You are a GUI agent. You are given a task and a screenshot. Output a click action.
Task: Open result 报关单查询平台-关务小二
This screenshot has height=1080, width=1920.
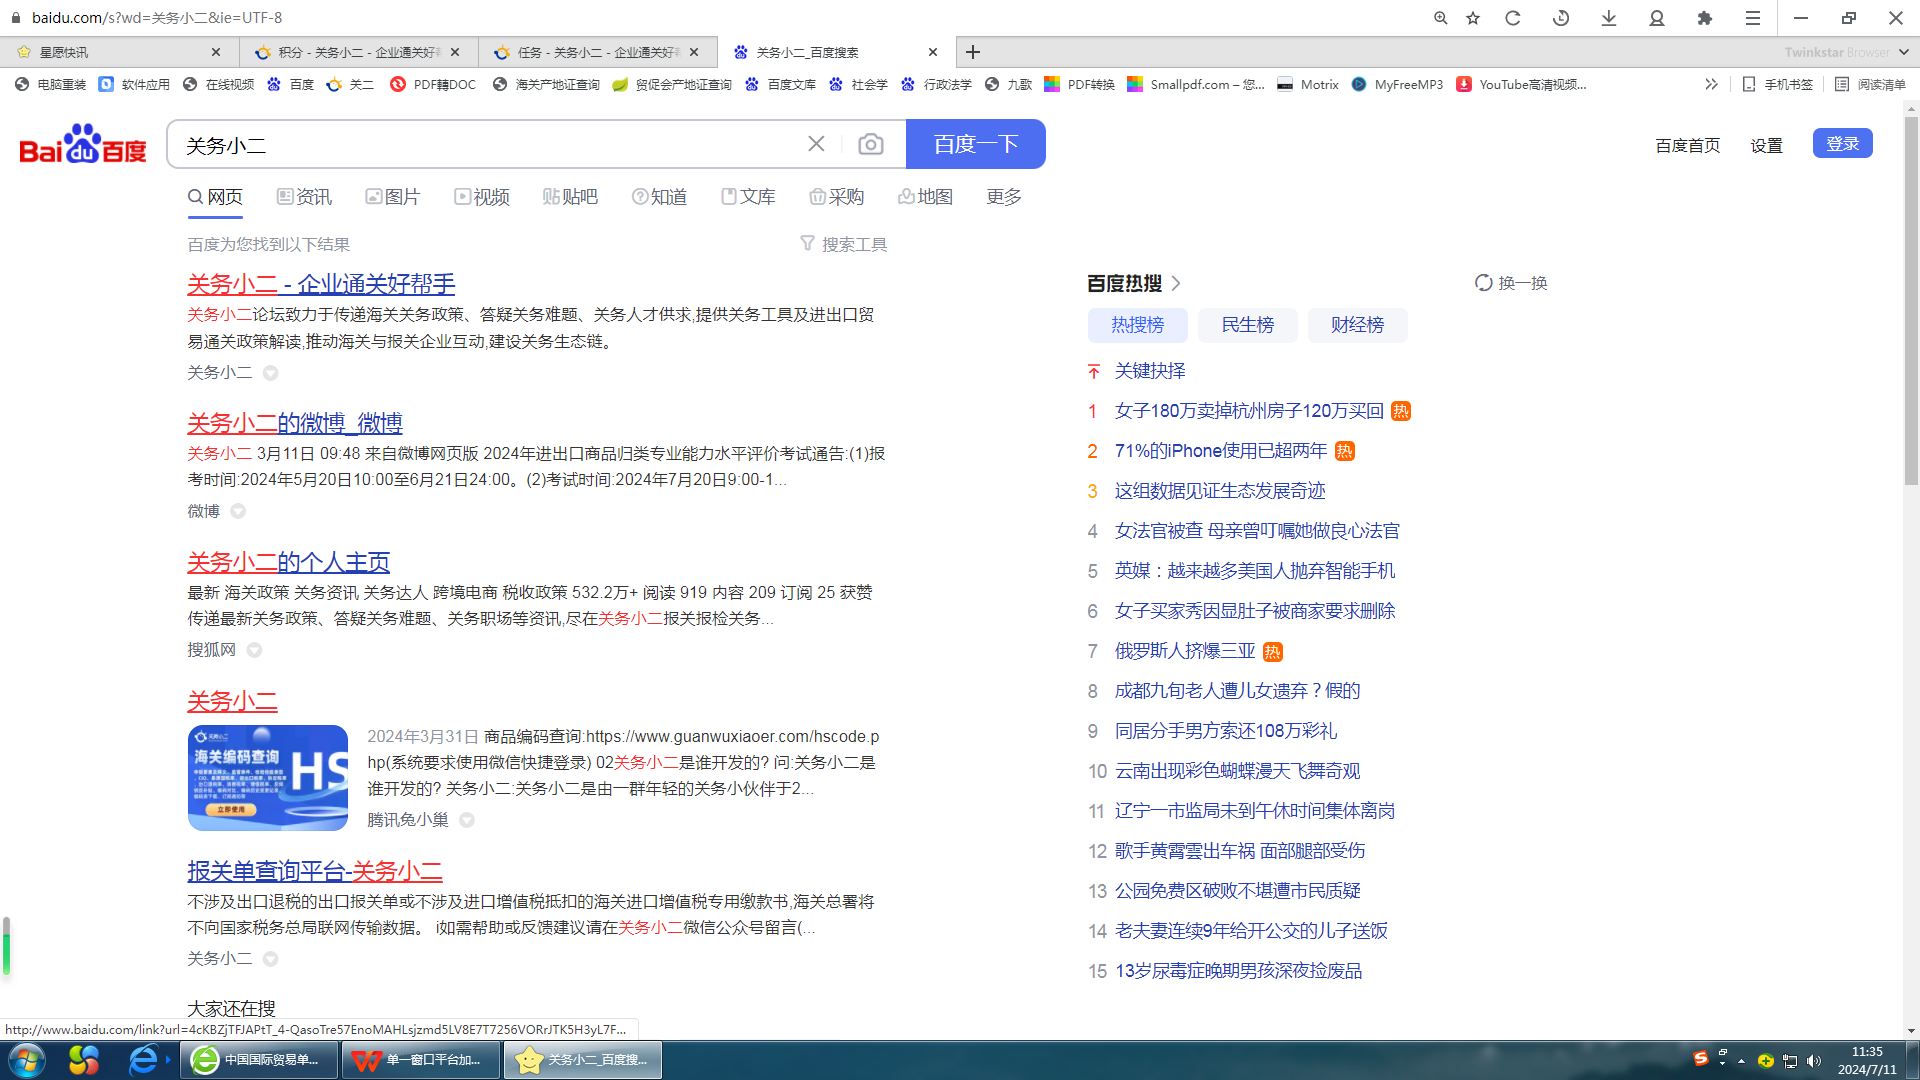pos(315,871)
